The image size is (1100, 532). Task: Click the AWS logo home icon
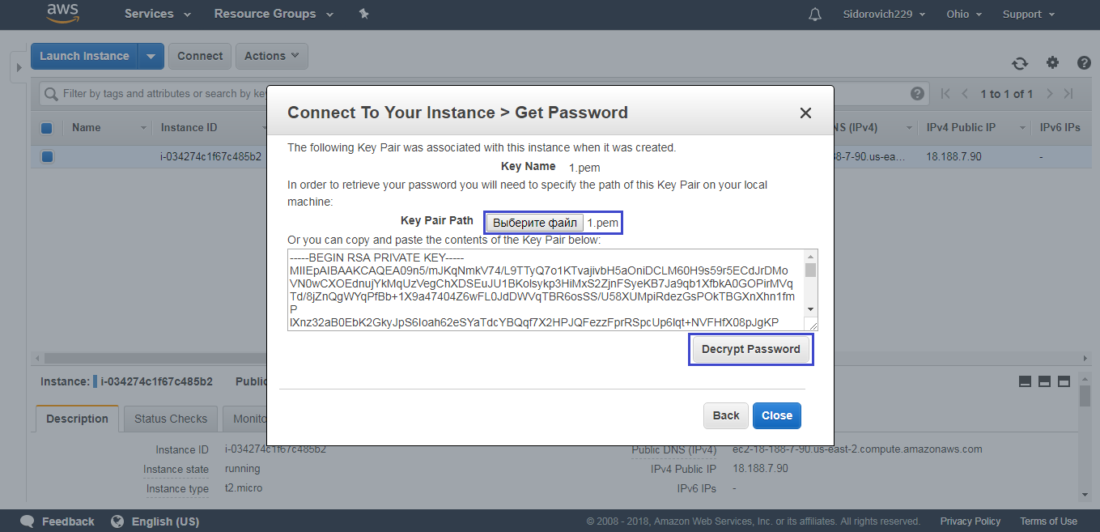click(62, 13)
